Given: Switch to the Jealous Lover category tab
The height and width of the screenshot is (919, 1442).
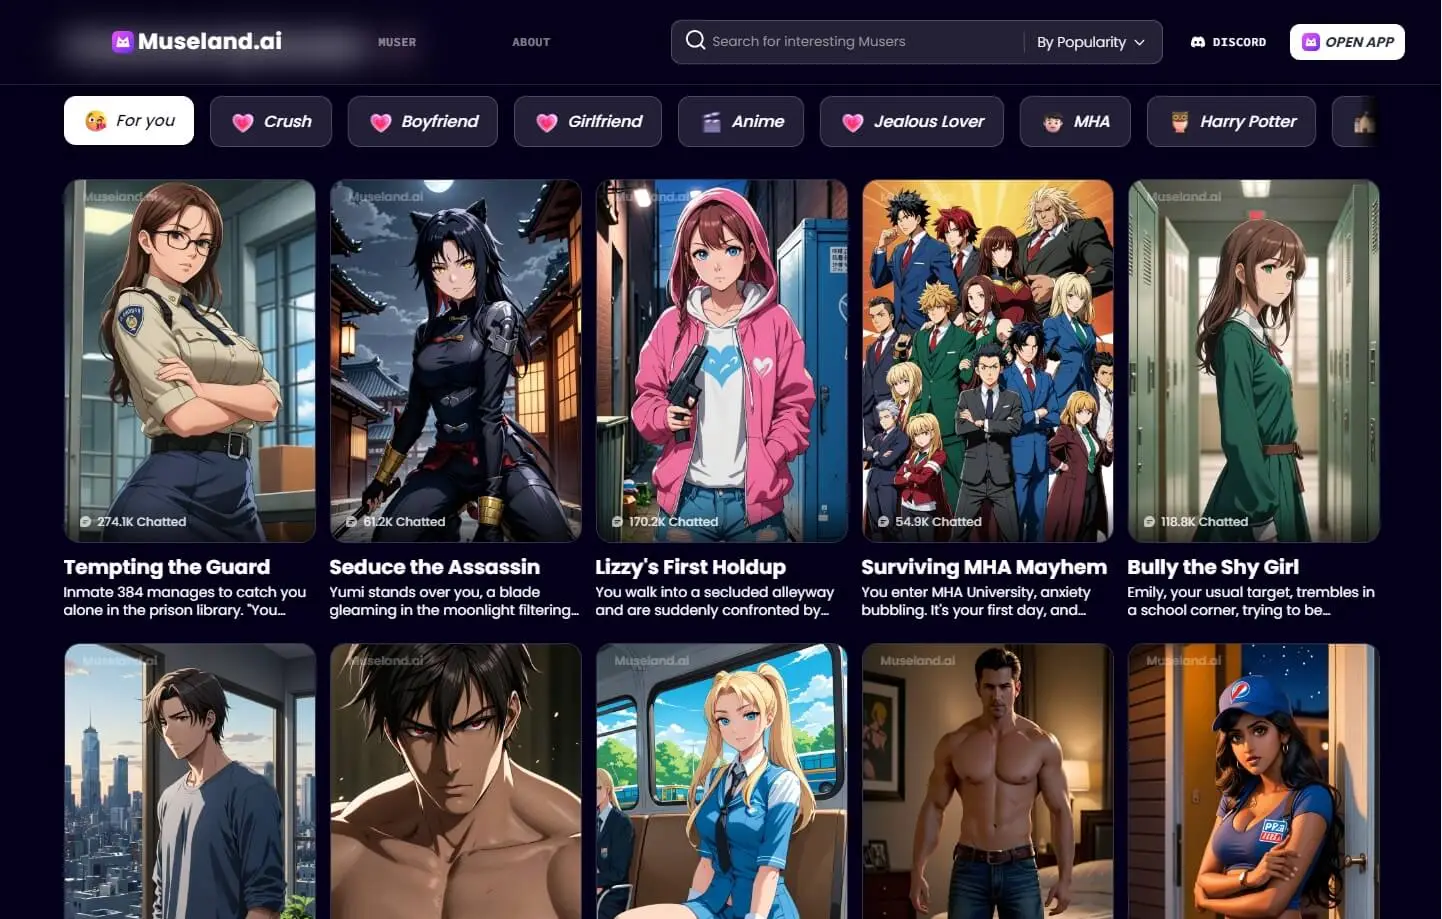Looking at the screenshot, I should pos(912,121).
